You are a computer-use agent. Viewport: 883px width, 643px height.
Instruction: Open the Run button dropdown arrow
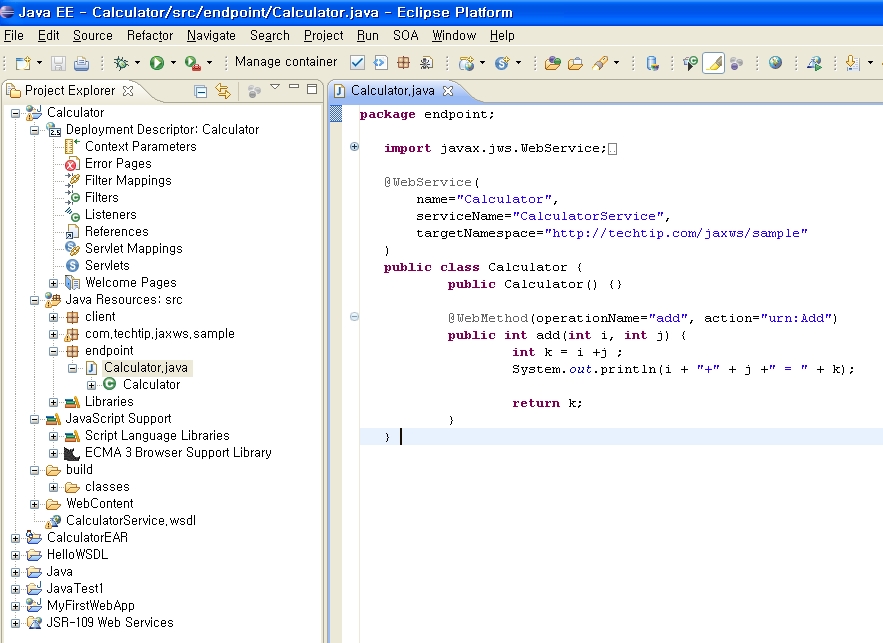(x=172, y=63)
